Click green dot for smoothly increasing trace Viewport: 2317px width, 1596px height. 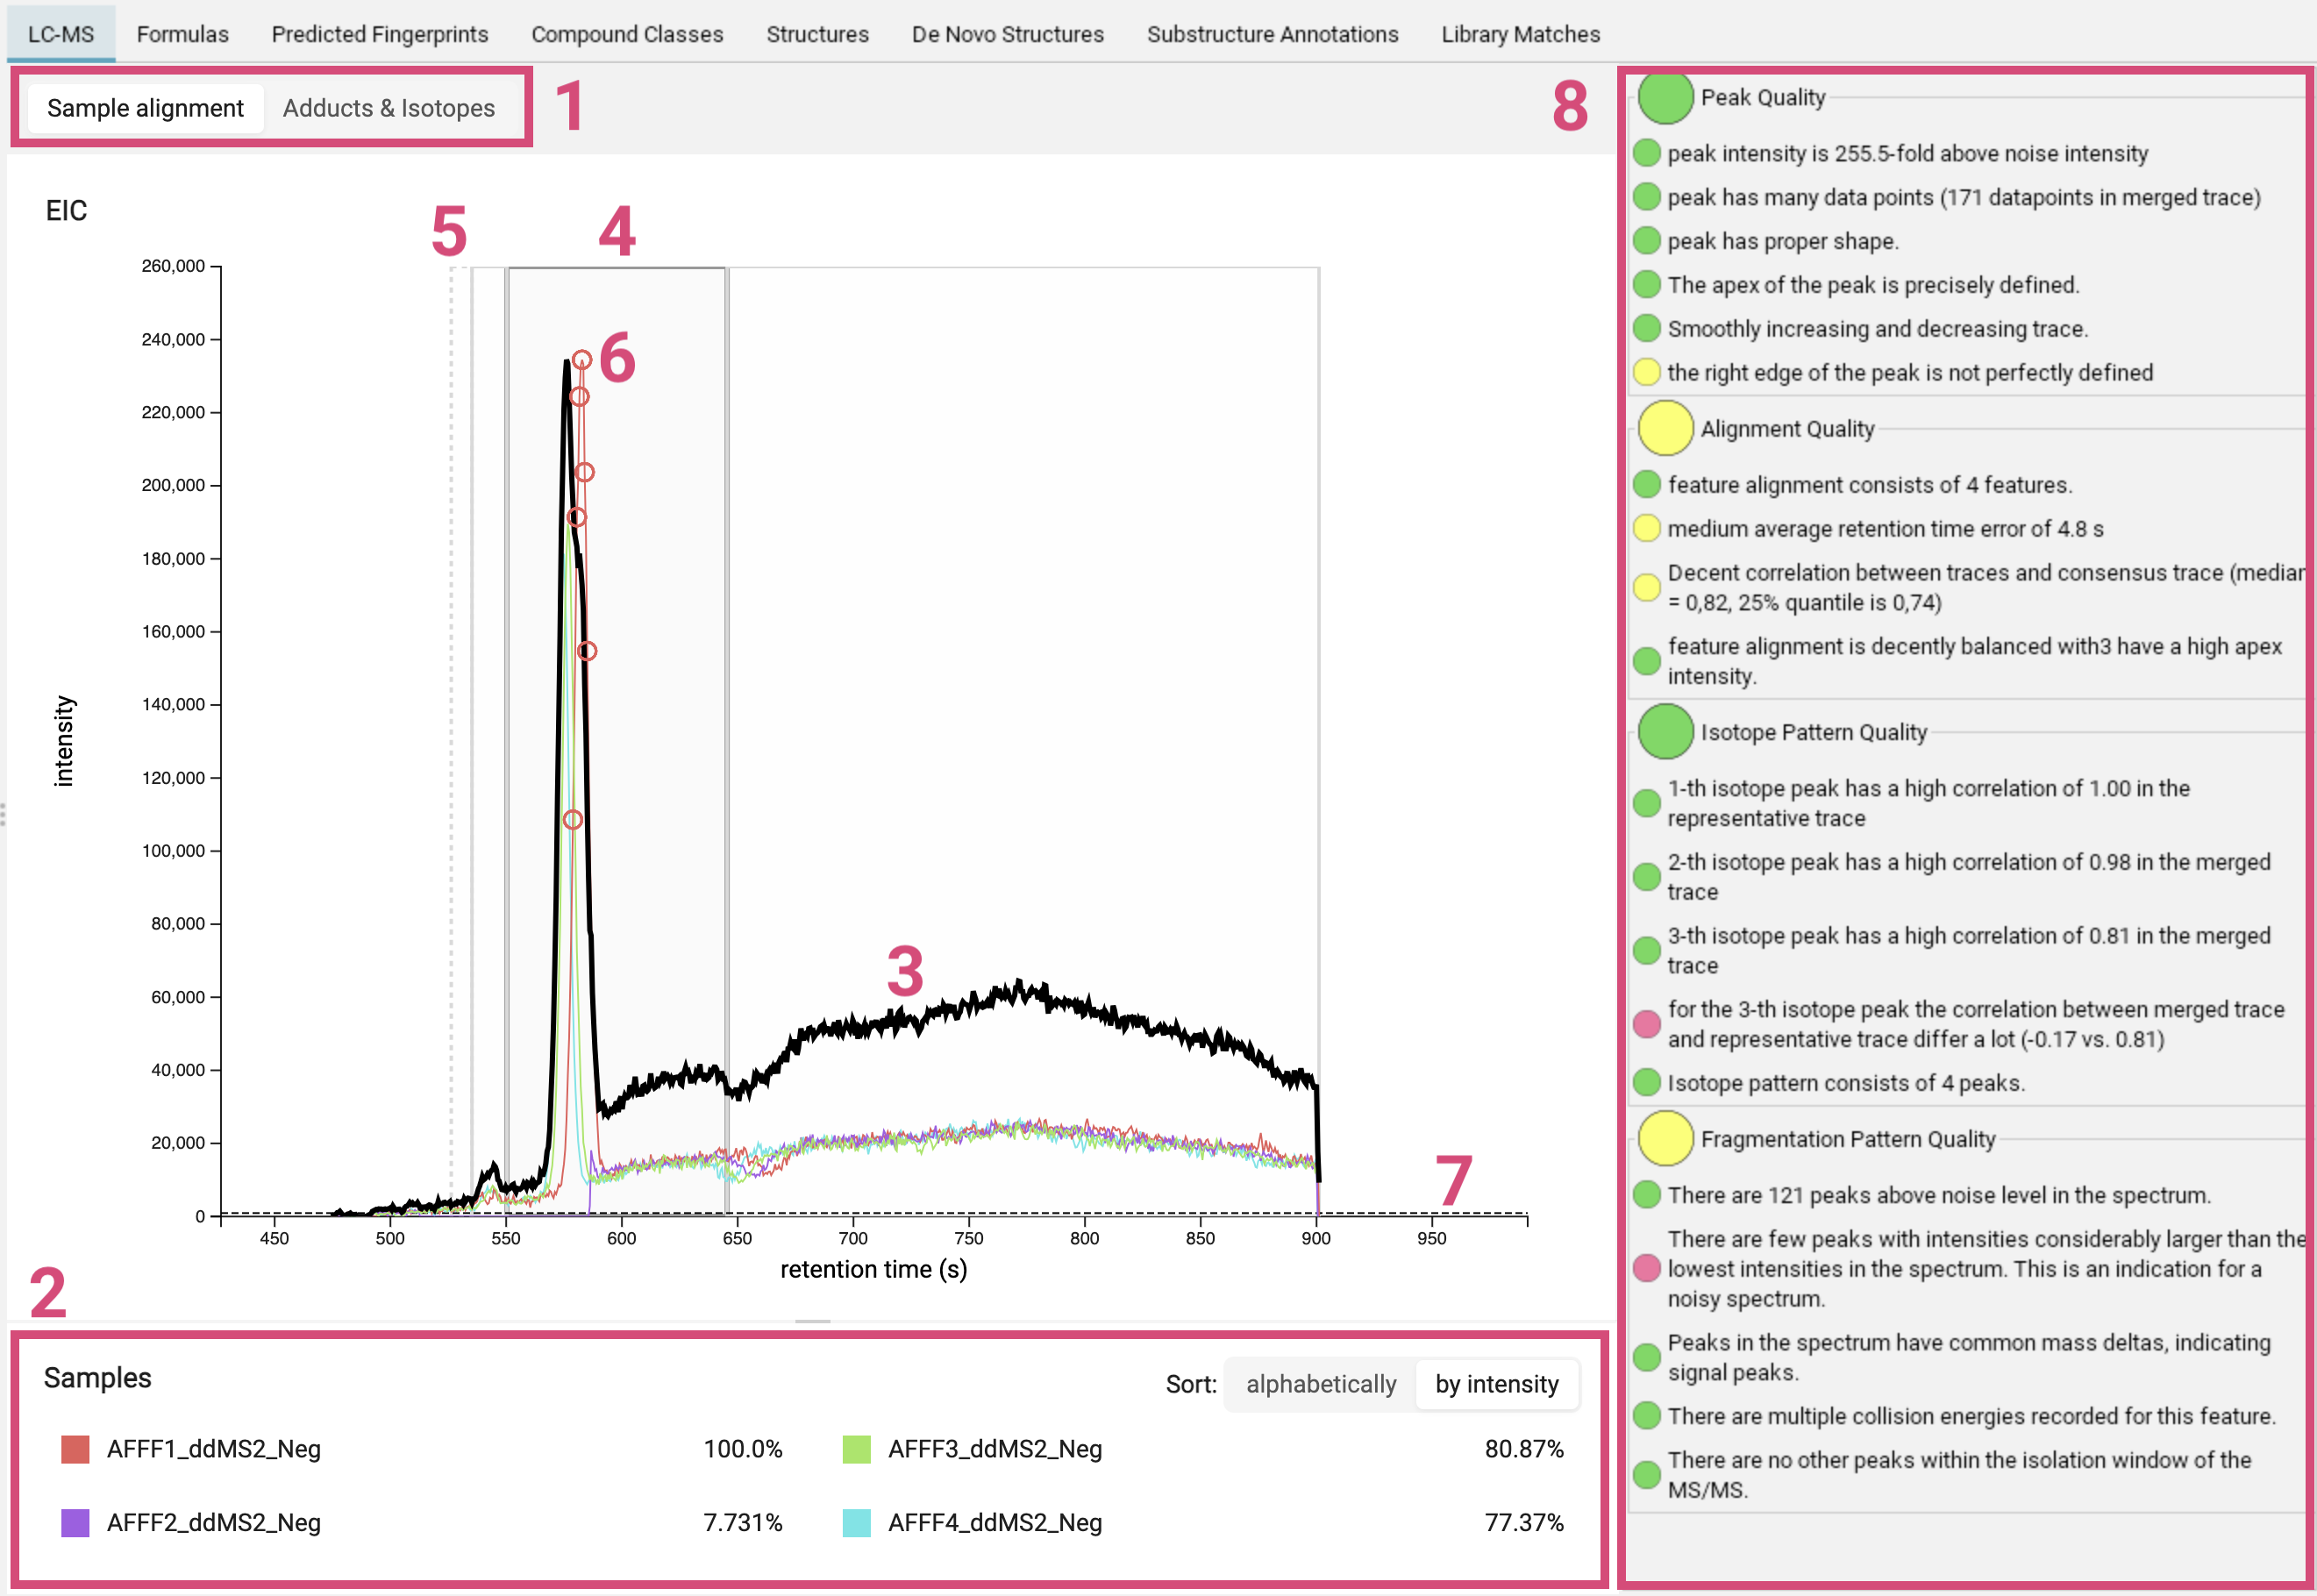1646,328
